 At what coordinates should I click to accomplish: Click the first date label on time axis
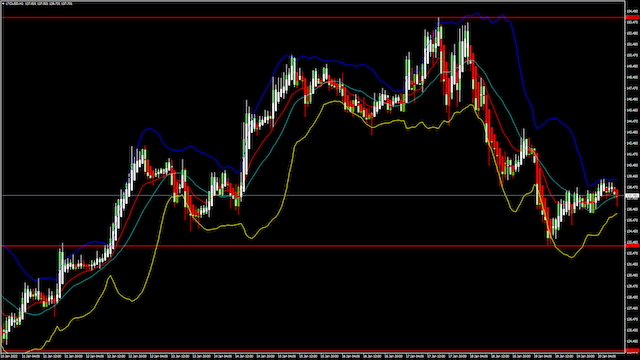tap(8, 356)
